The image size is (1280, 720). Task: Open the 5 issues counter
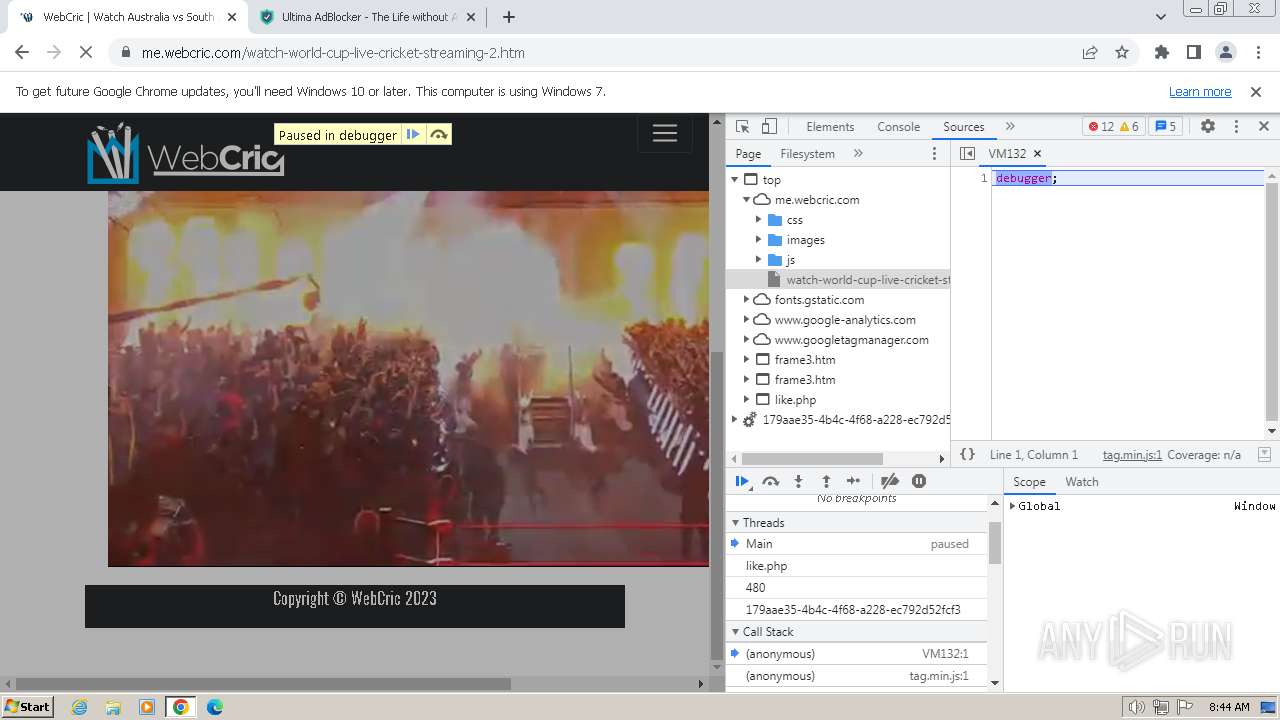click(x=1165, y=126)
